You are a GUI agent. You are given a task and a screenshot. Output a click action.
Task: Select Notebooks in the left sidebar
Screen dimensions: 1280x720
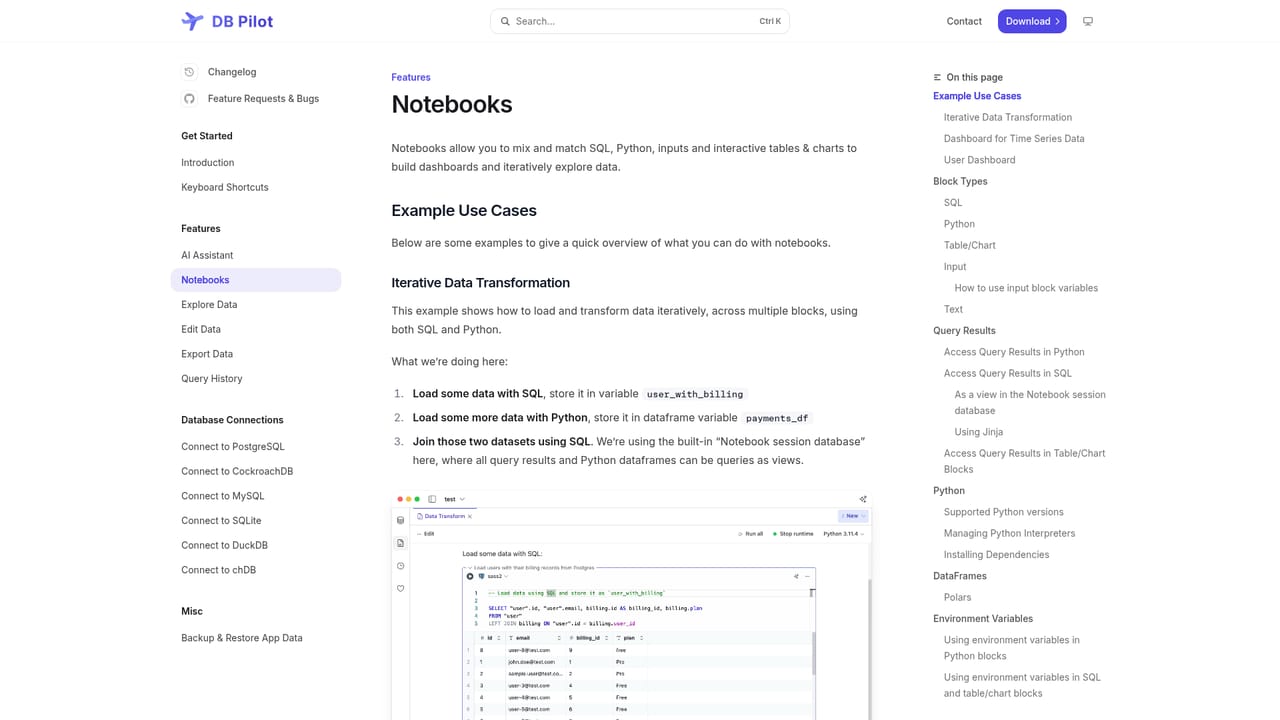click(256, 280)
